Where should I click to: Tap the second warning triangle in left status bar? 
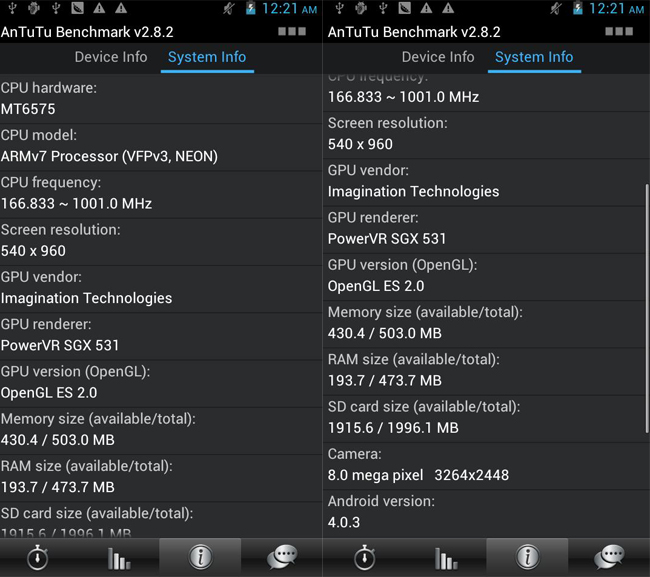click(x=121, y=8)
